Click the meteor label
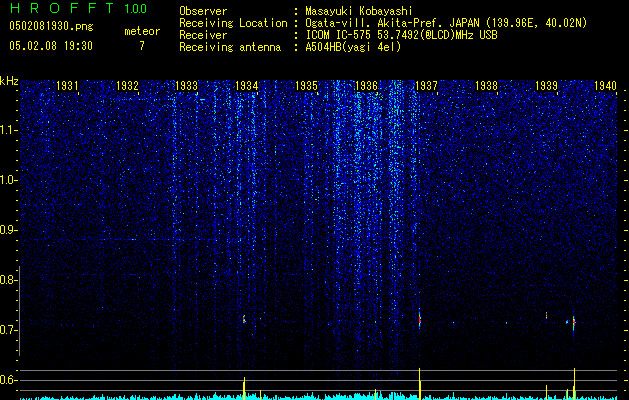The width and height of the screenshot is (629, 400). [x=142, y=31]
